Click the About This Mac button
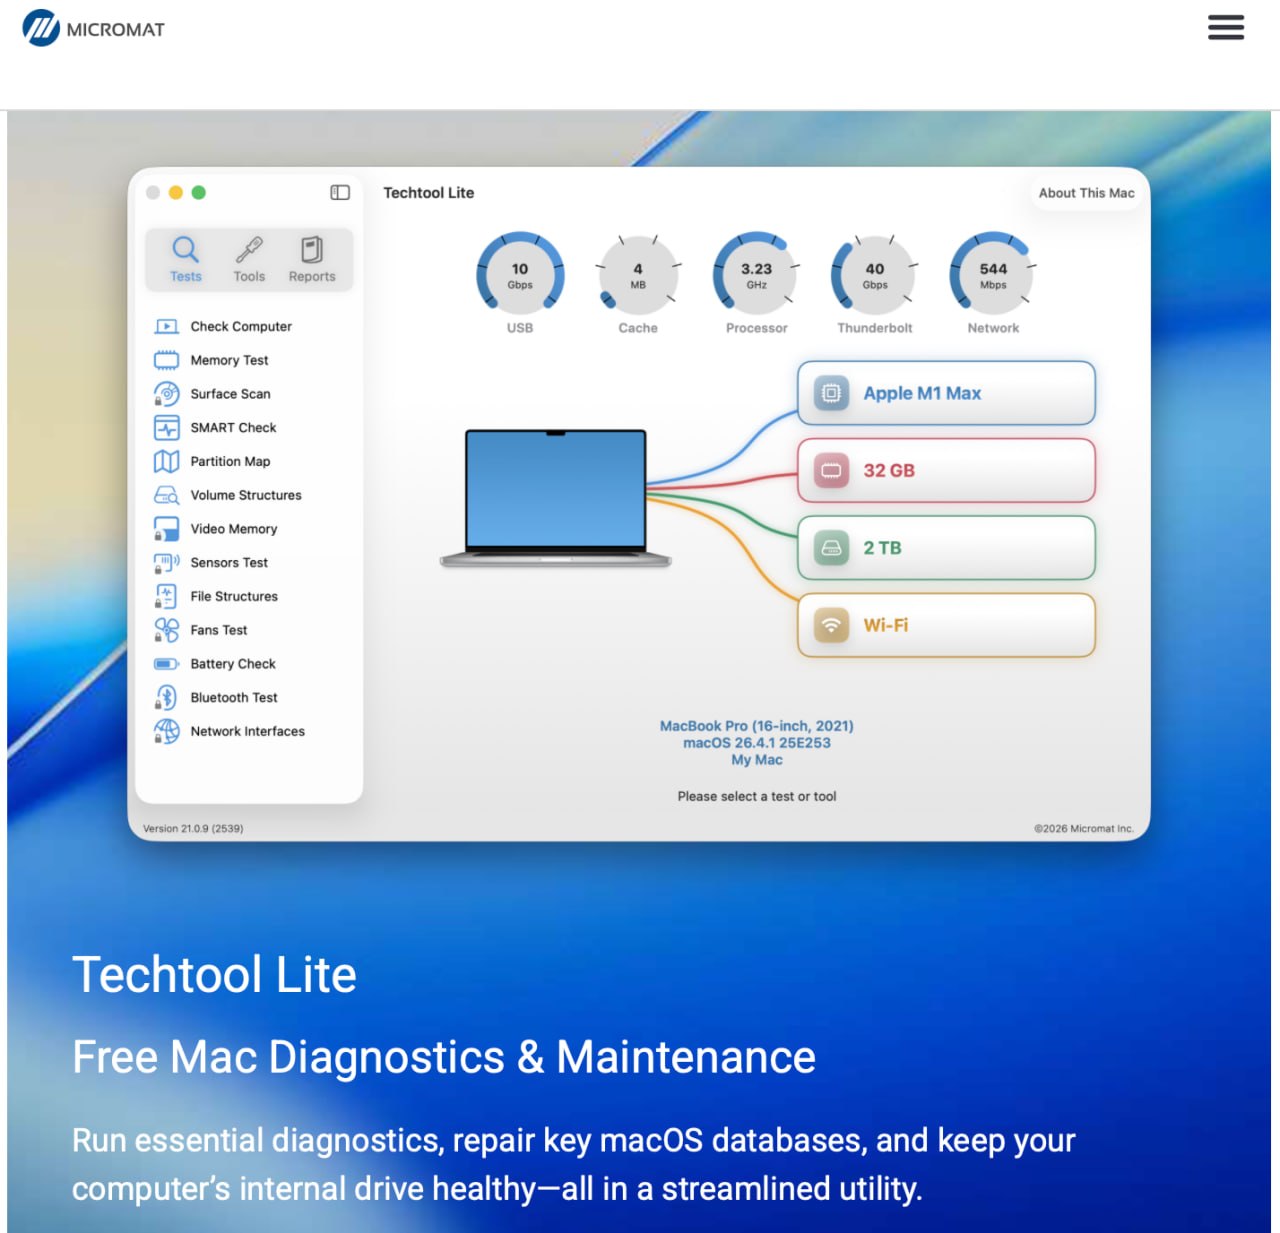Viewport: 1280px width, 1233px height. tap(1086, 193)
